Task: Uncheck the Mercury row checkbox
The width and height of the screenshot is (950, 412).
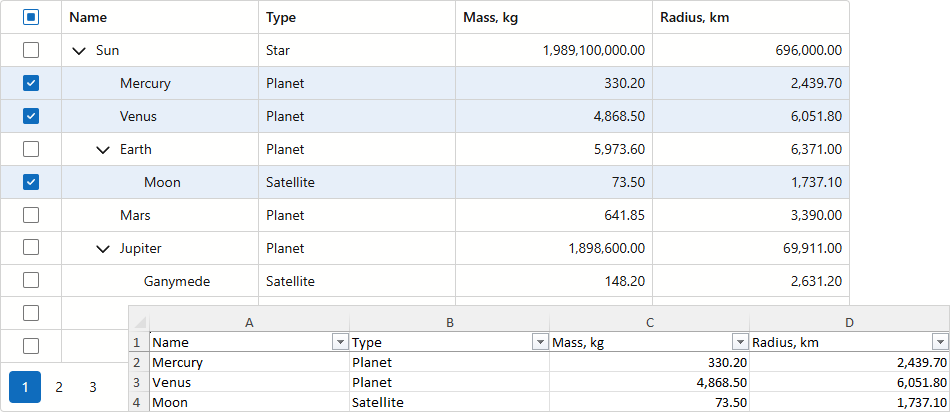Action: 31,83
